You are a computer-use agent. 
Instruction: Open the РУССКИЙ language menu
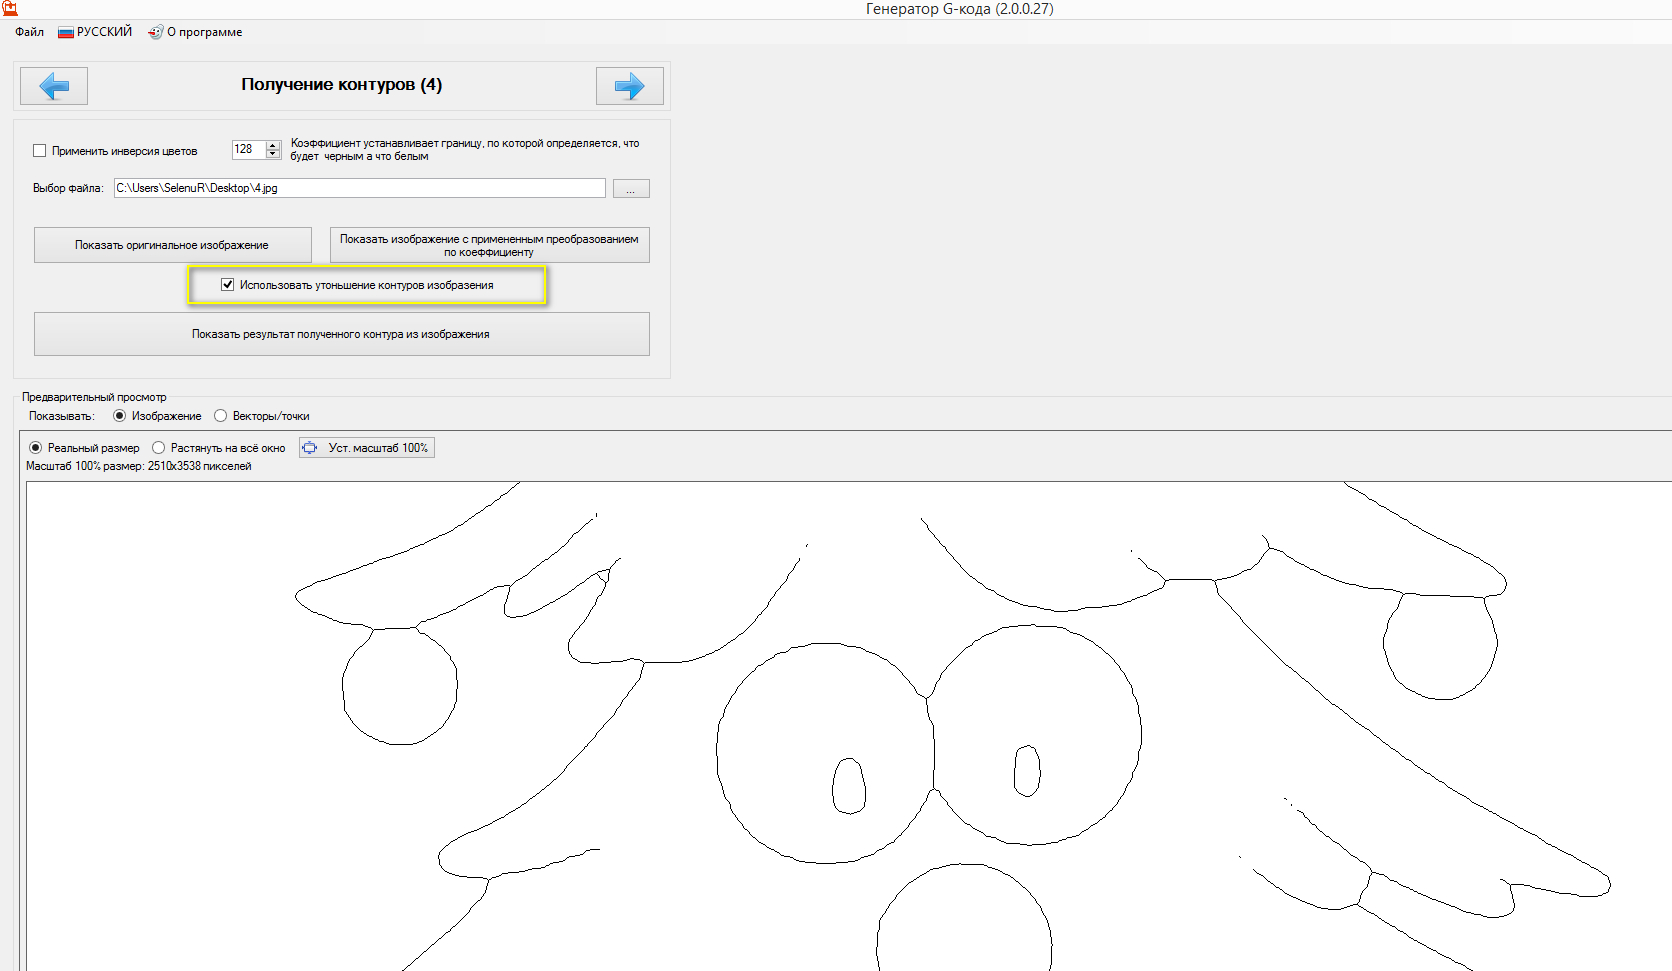(x=95, y=32)
